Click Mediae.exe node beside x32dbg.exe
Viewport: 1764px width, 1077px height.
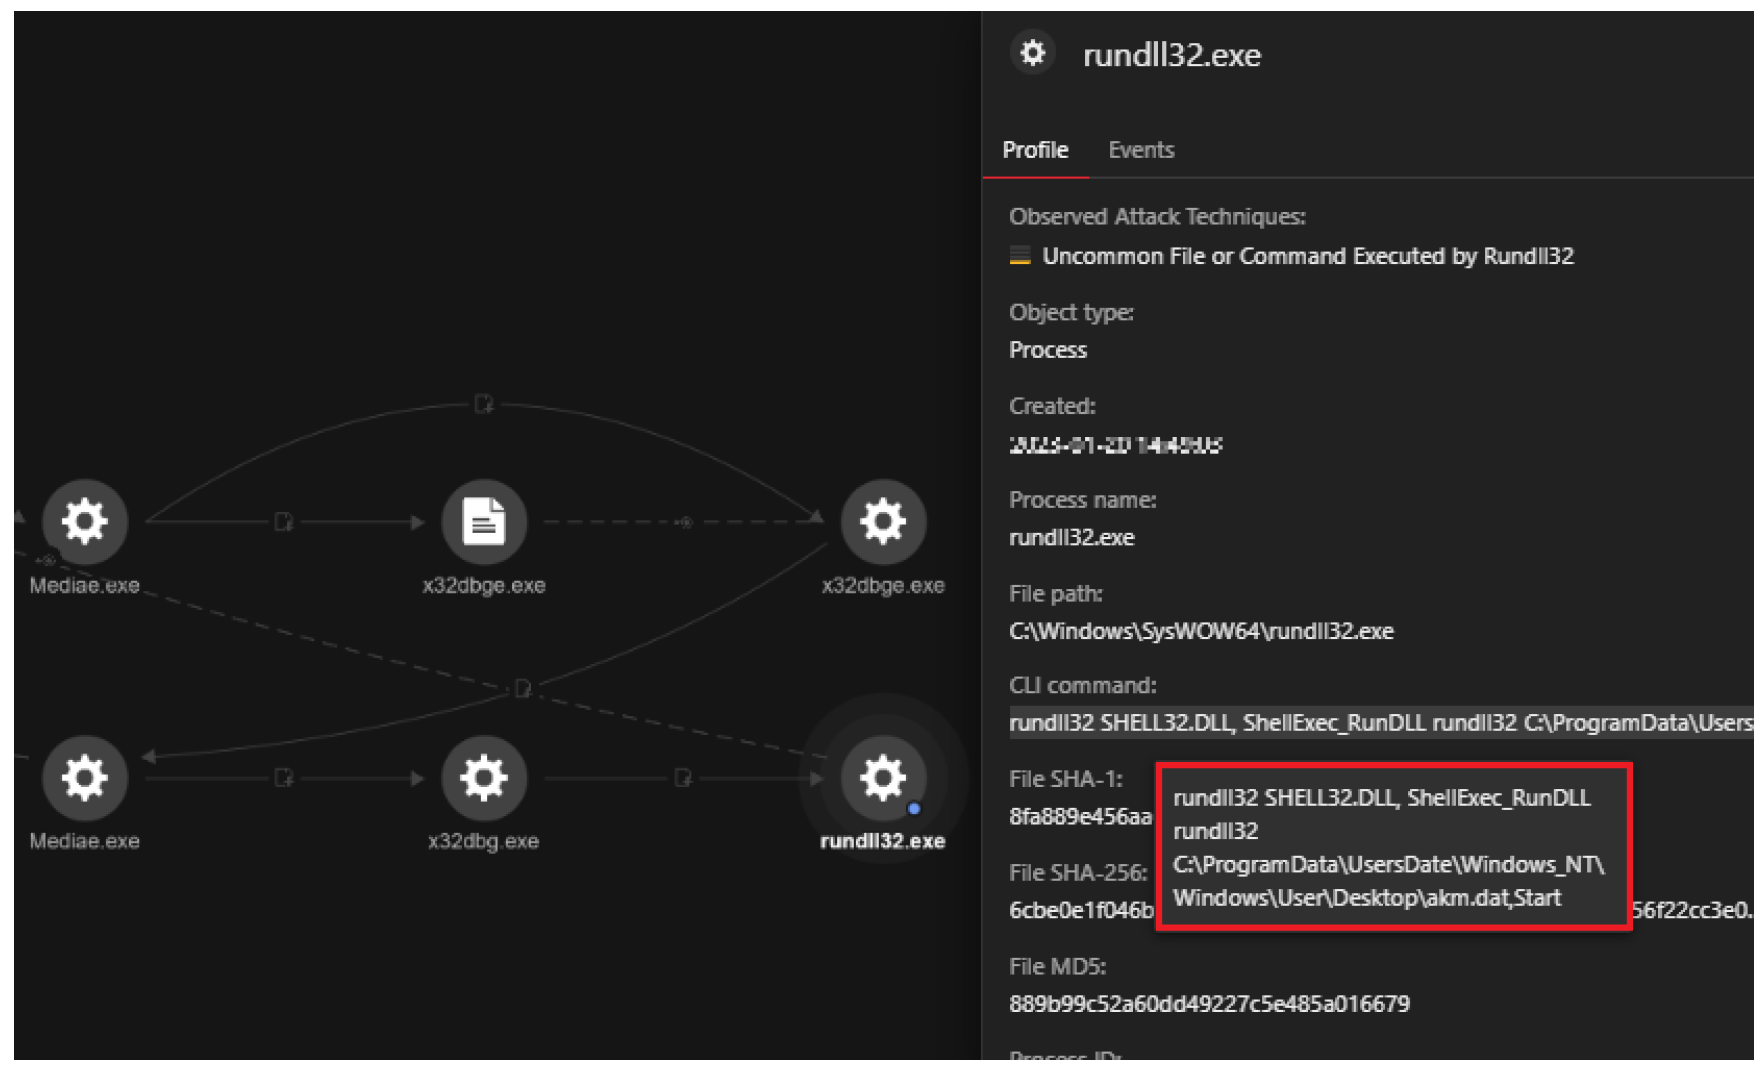pos(85,778)
